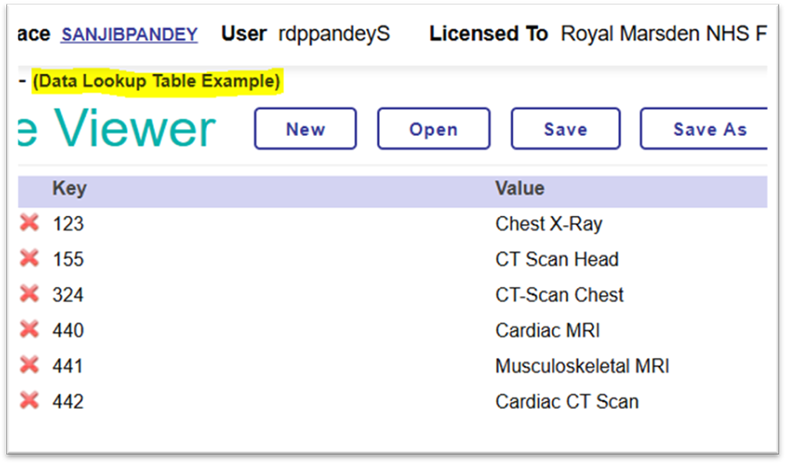Click the CT-Scan Chest value
The image size is (787, 464).
click(559, 295)
